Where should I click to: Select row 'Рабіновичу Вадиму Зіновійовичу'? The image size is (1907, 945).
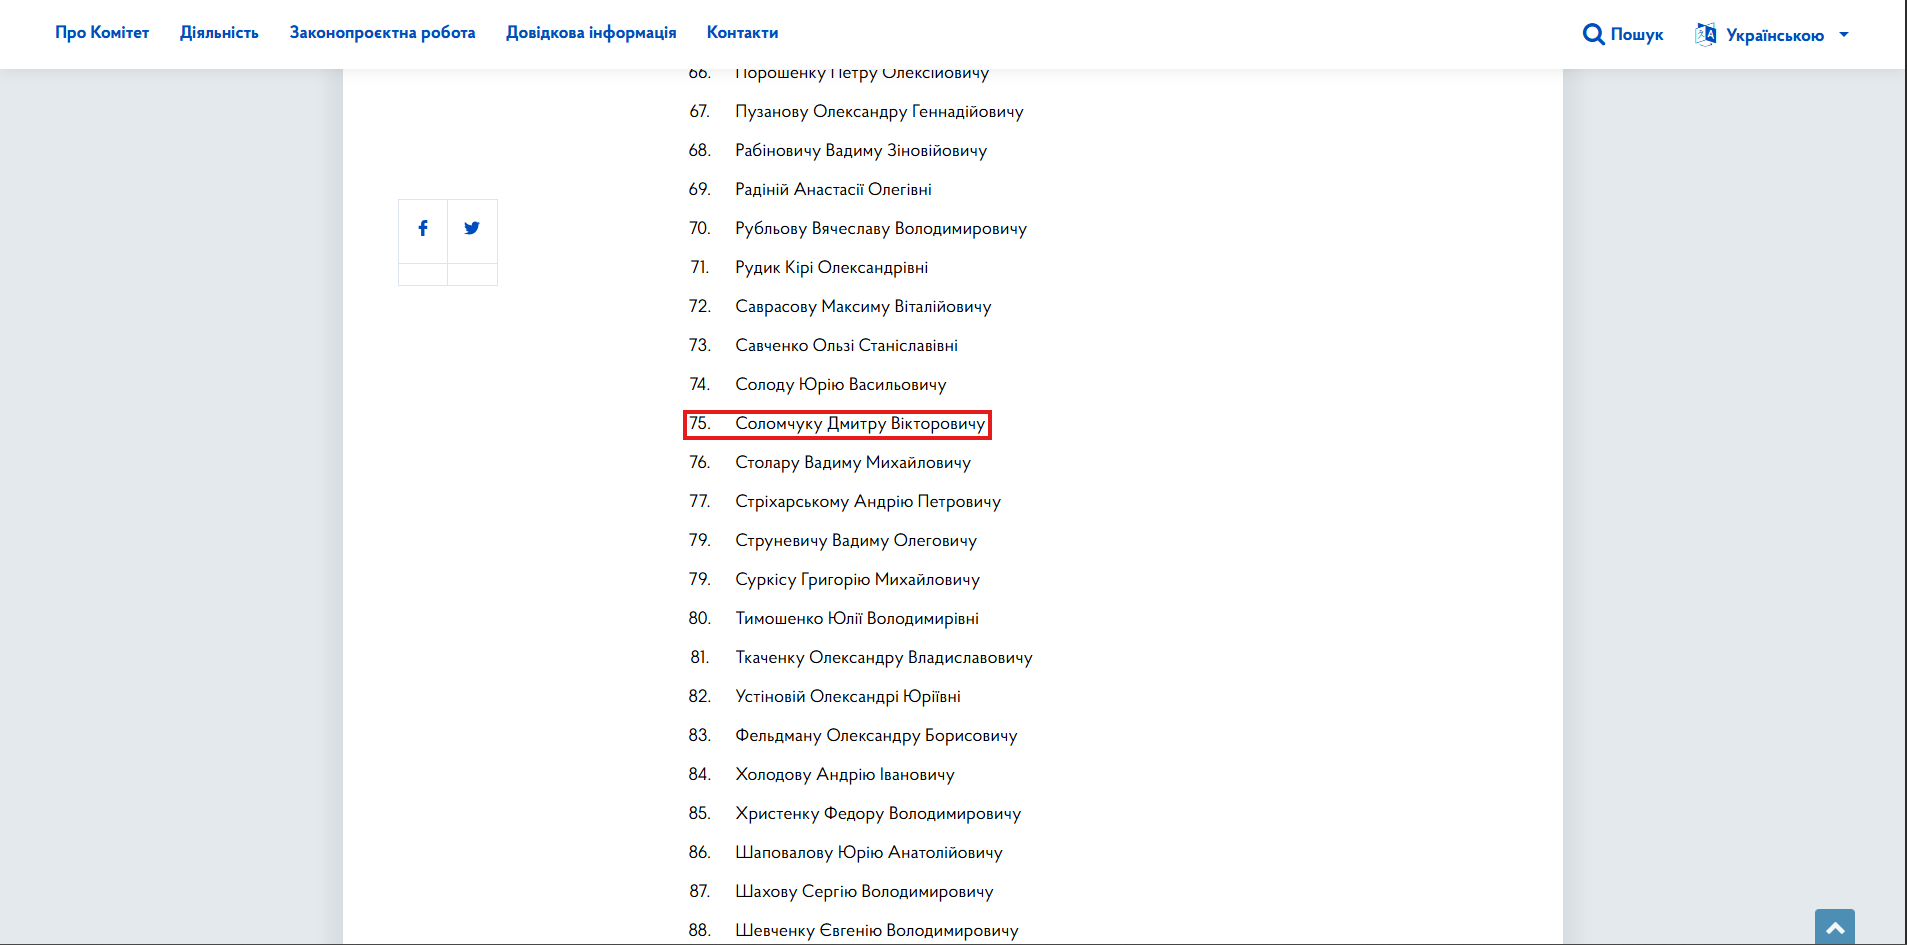pyautogui.click(x=861, y=151)
